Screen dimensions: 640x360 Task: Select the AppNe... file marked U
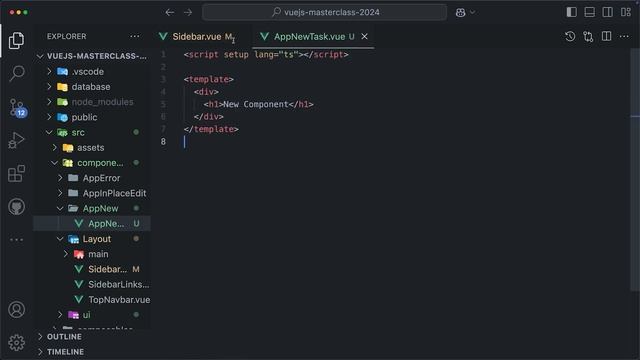[x=92, y=223]
